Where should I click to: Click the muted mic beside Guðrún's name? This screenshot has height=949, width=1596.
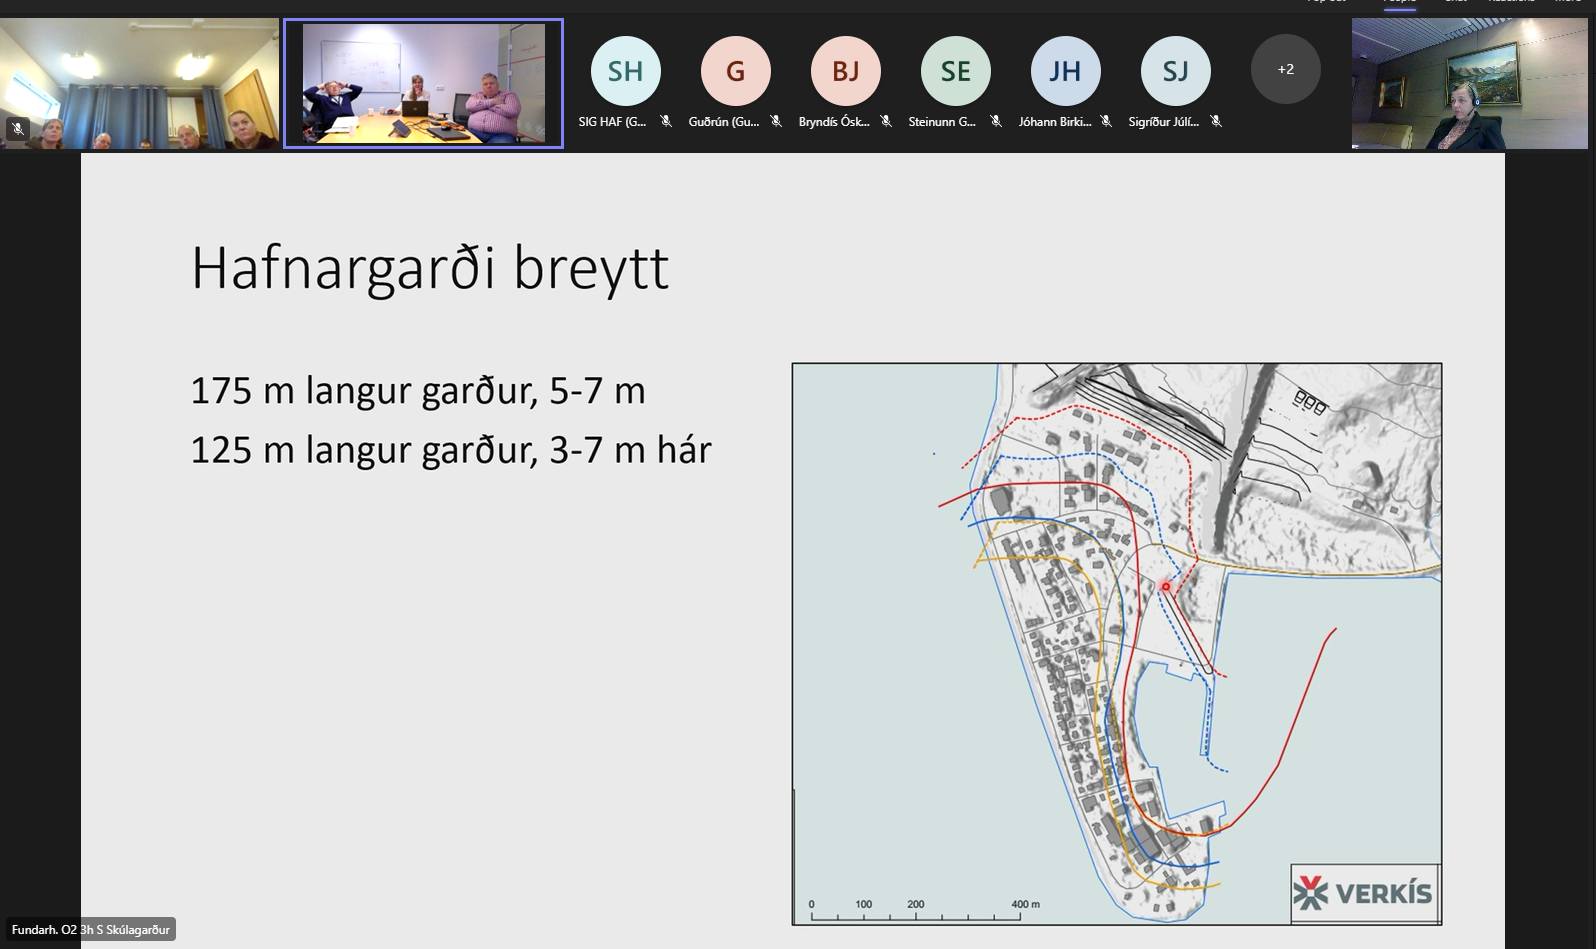pos(776,122)
